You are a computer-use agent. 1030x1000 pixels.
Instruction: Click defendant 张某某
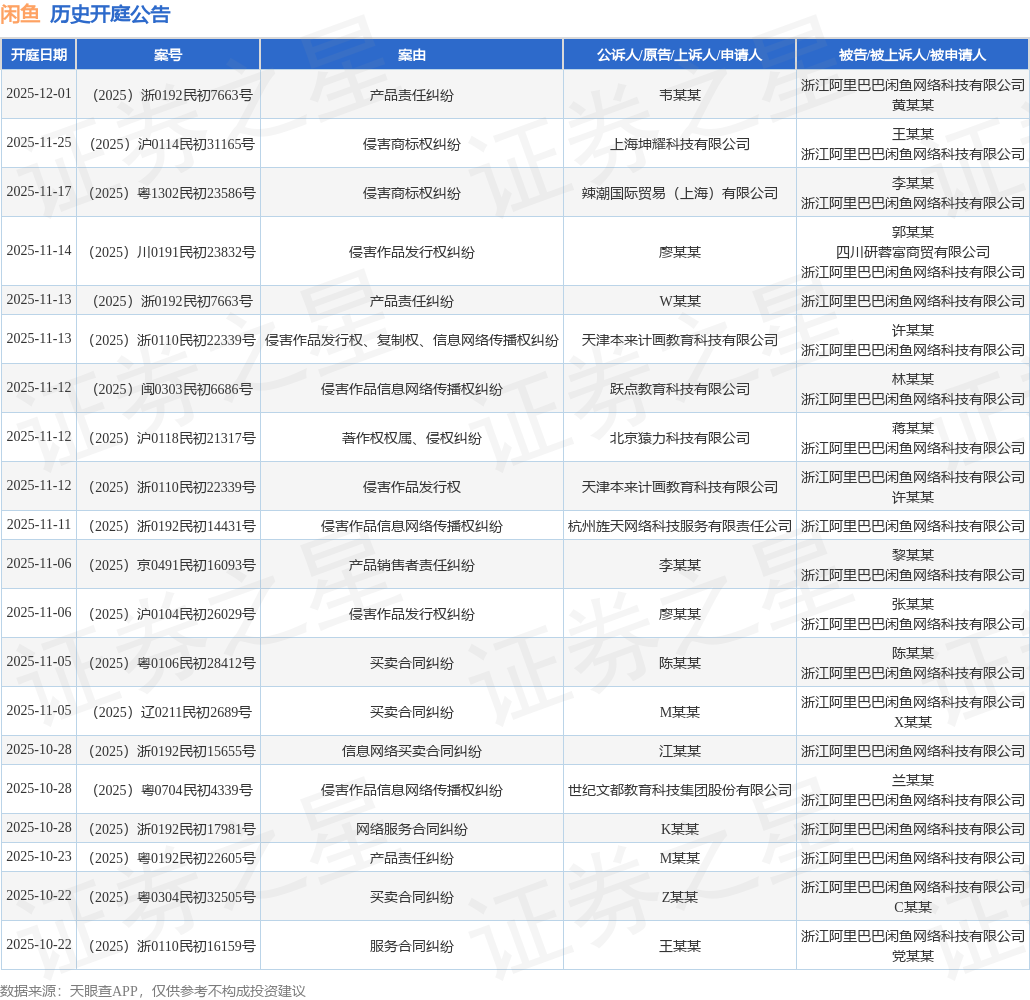click(x=912, y=604)
